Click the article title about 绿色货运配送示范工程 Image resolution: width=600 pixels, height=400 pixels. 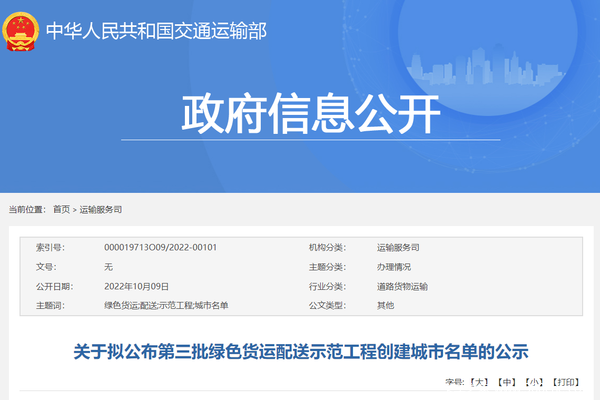click(x=300, y=351)
